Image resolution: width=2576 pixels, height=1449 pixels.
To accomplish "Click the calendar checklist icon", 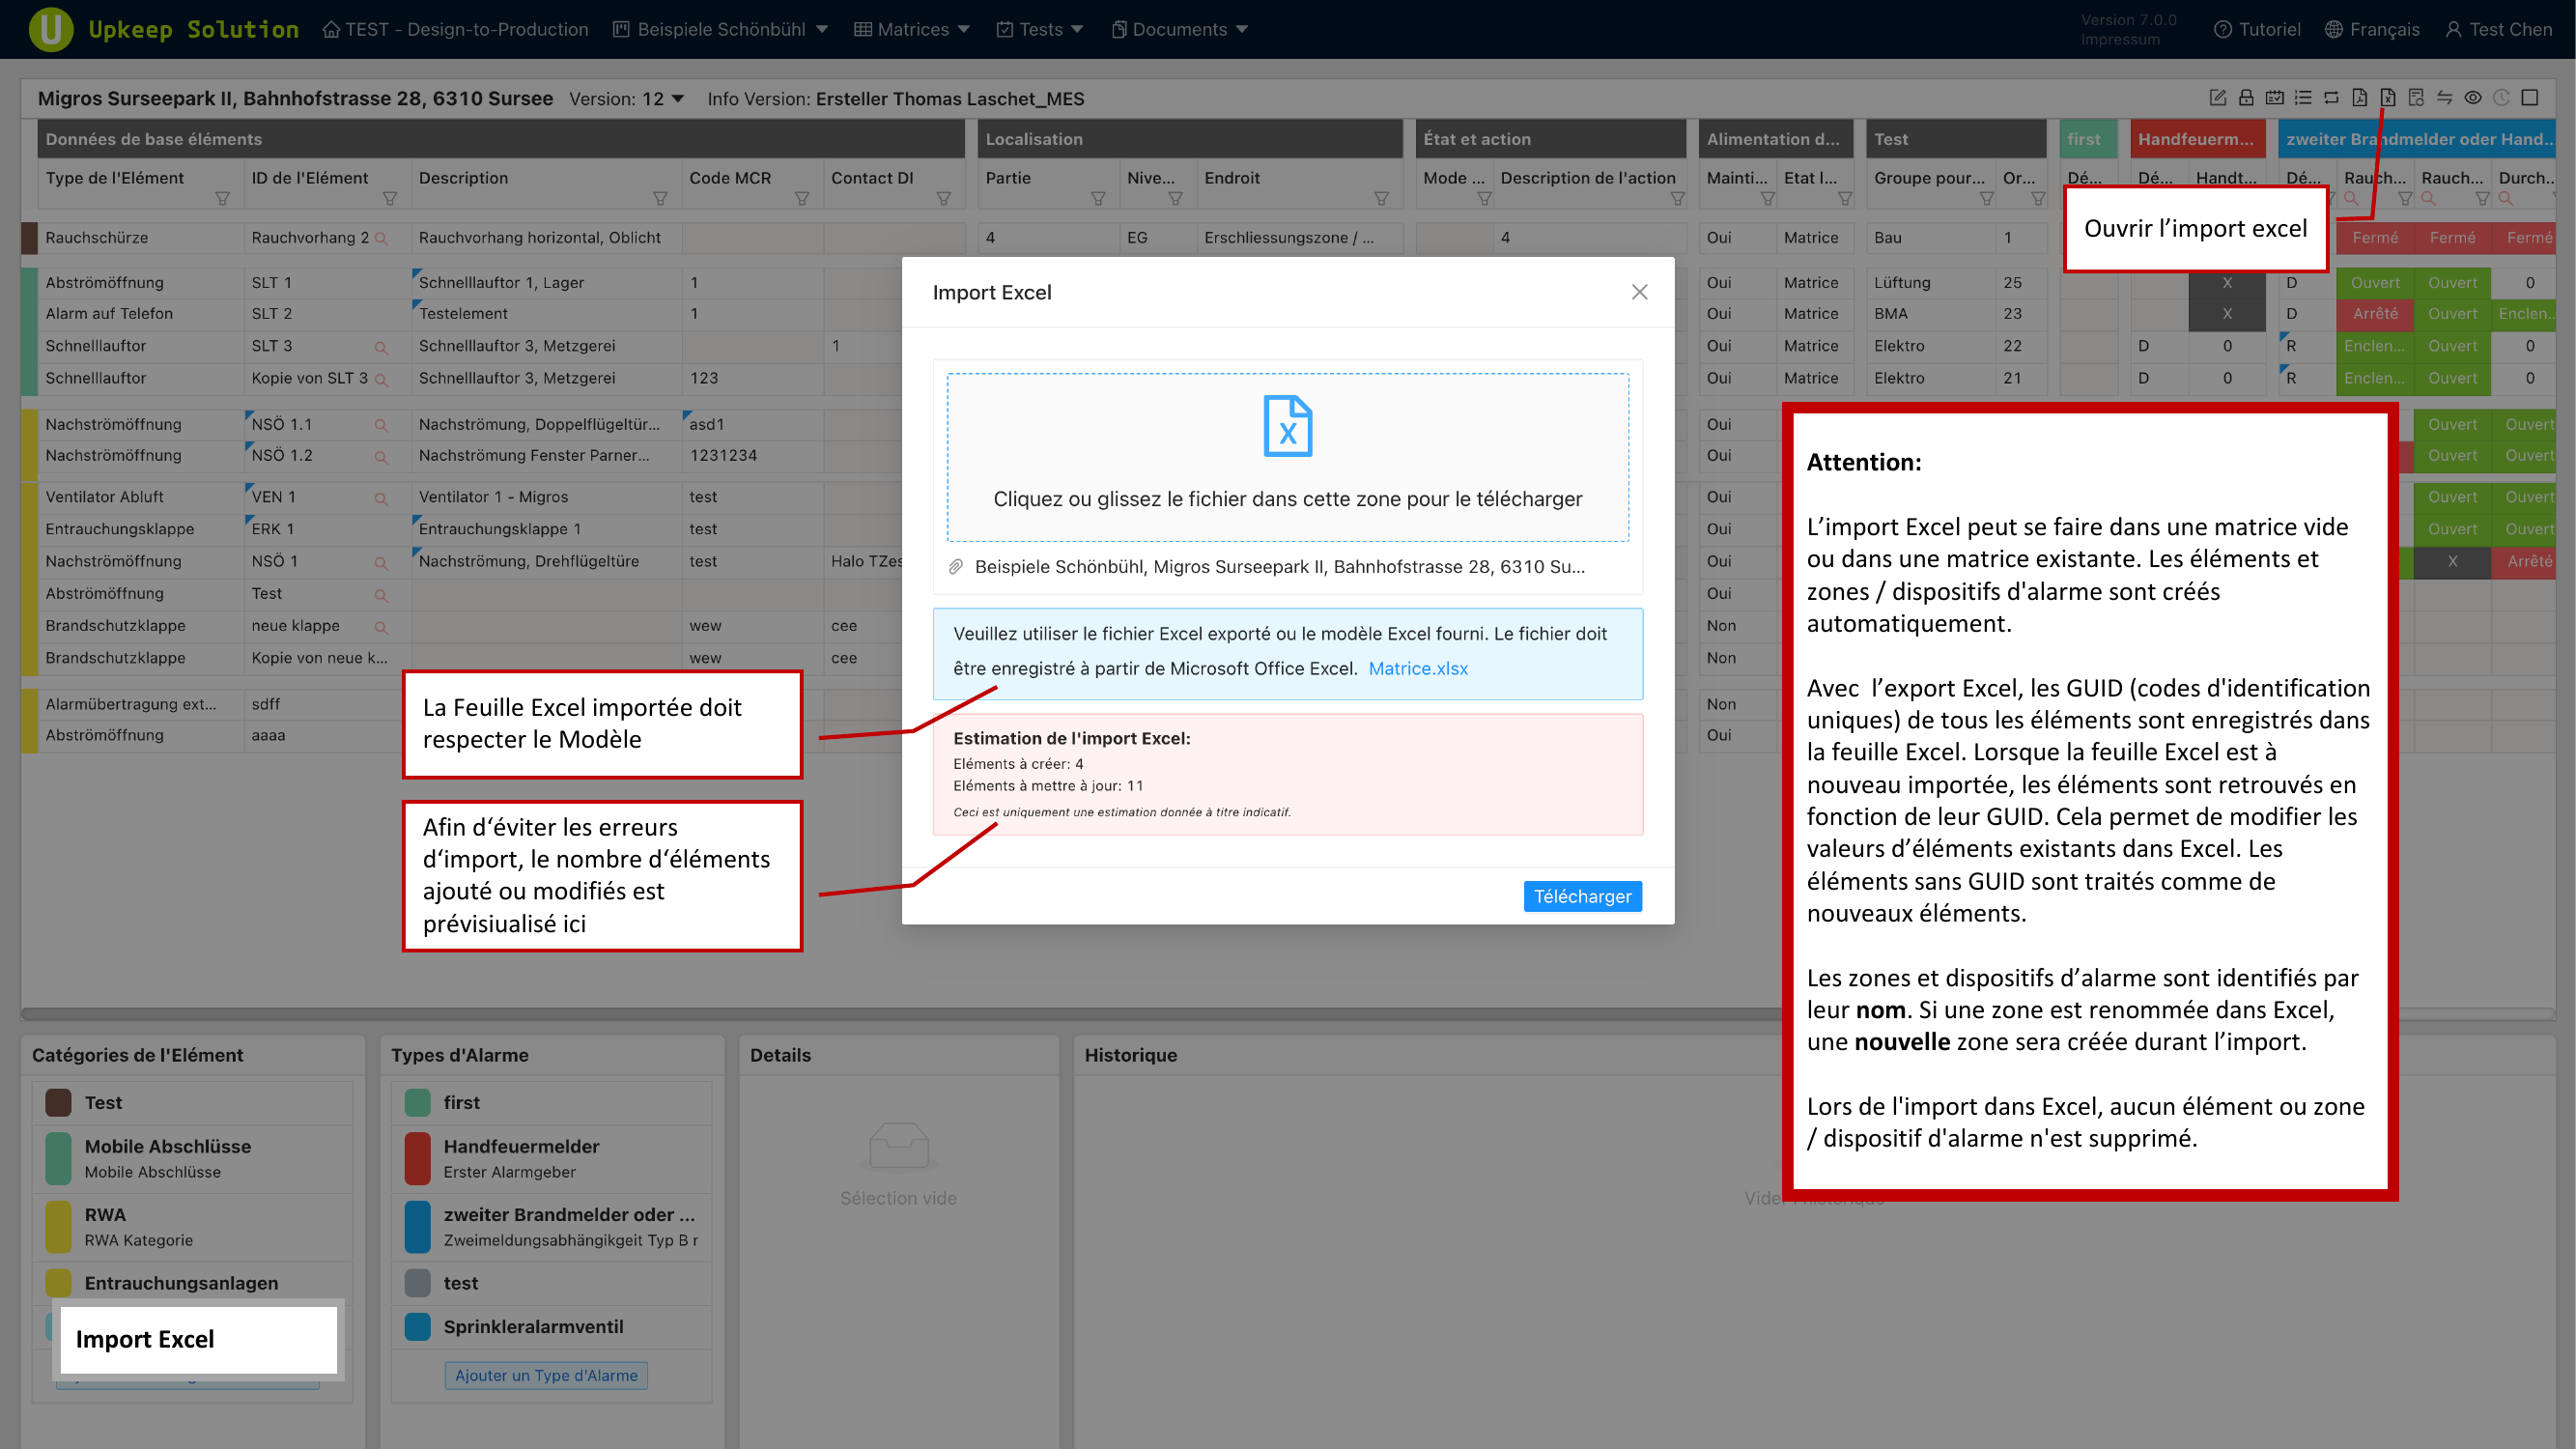I will (x=2274, y=98).
